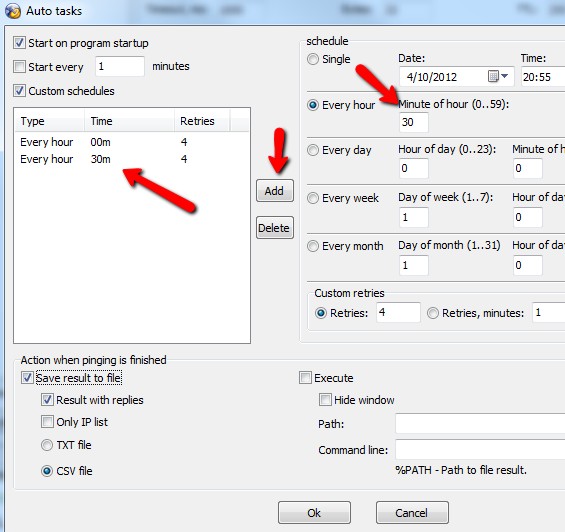Click the Retries minutes value field
Image resolution: width=565 pixels, height=532 pixels.
549,312
